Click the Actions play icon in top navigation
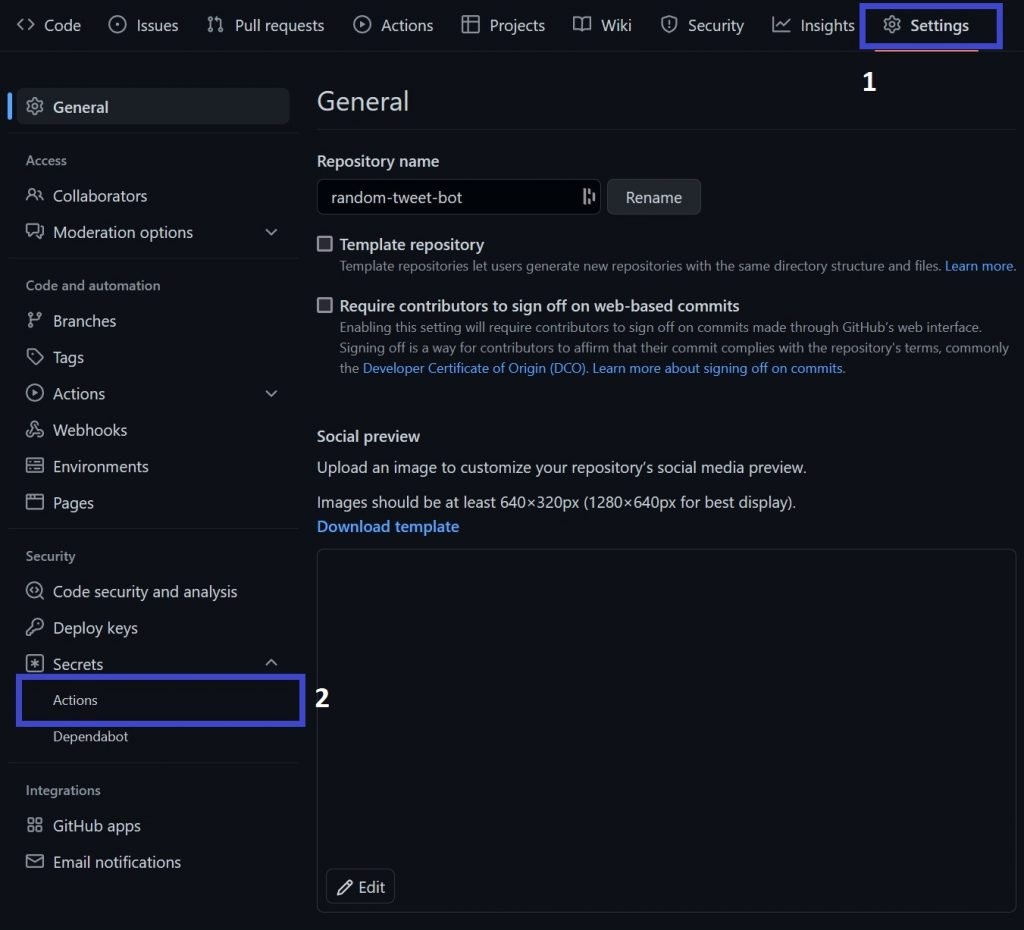This screenshot has height=930, width=1024. (x=362, y=25)
